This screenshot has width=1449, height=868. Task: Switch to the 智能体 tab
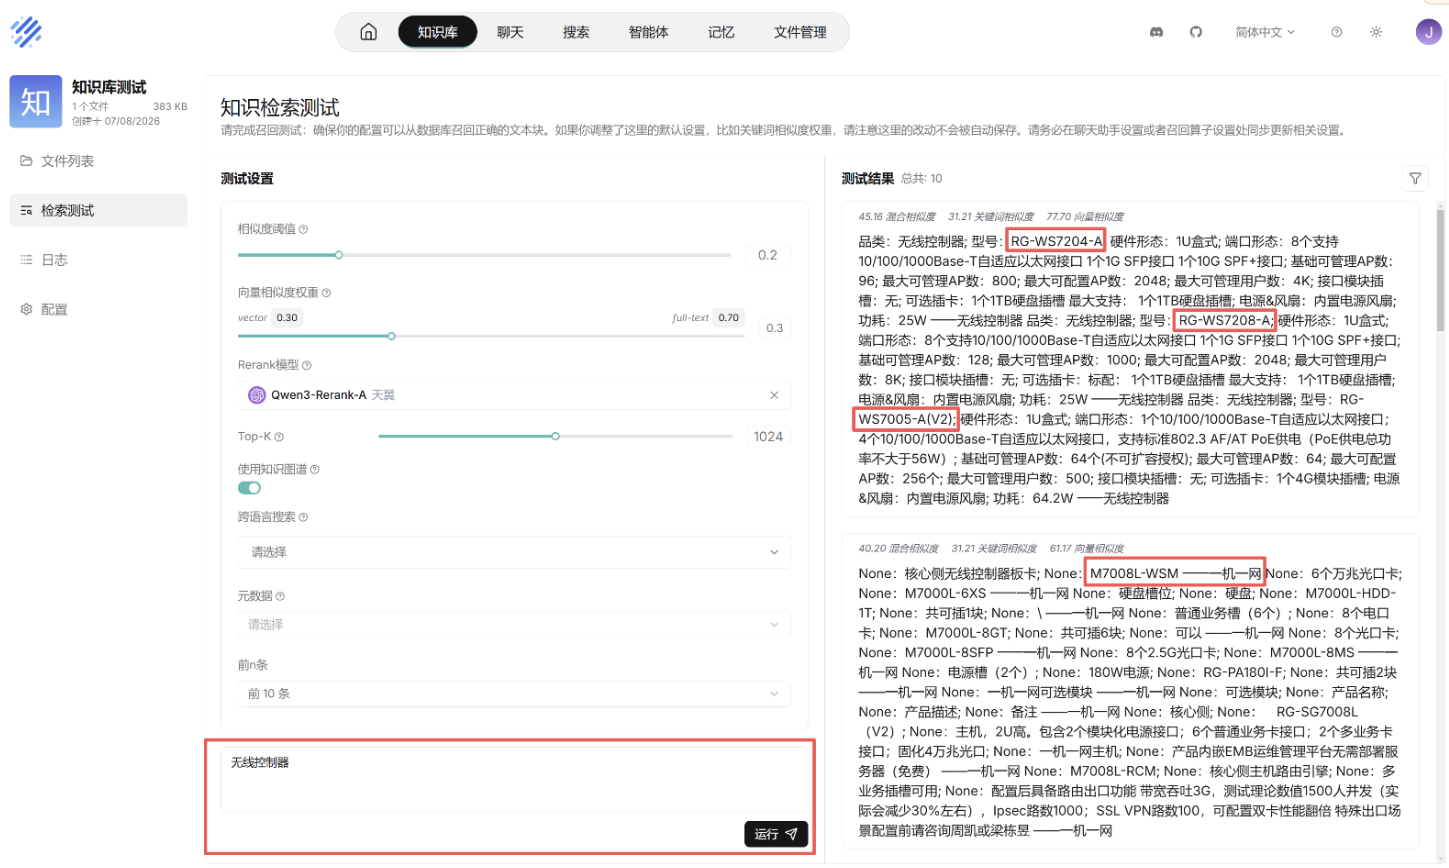point(648,32)
